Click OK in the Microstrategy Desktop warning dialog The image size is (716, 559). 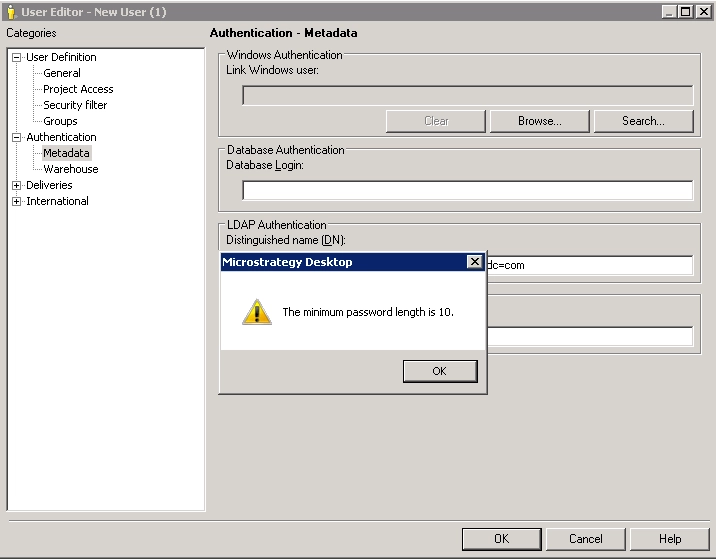point(440,371)
